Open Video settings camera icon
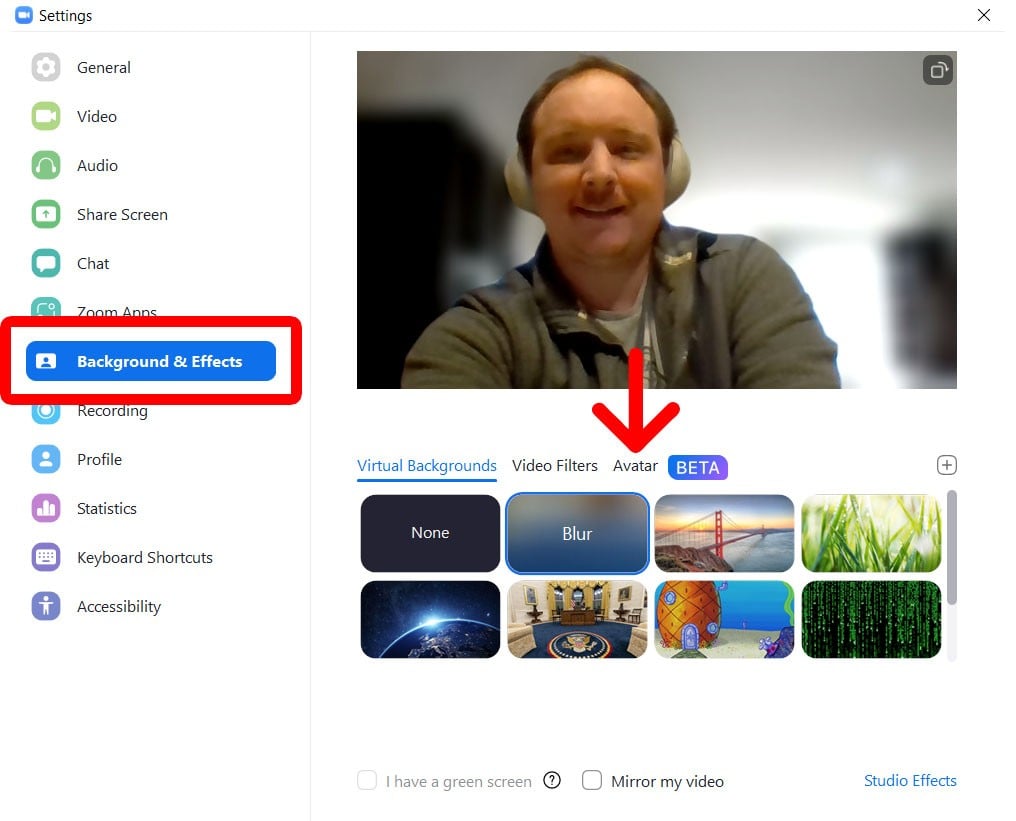 [46, 116]
